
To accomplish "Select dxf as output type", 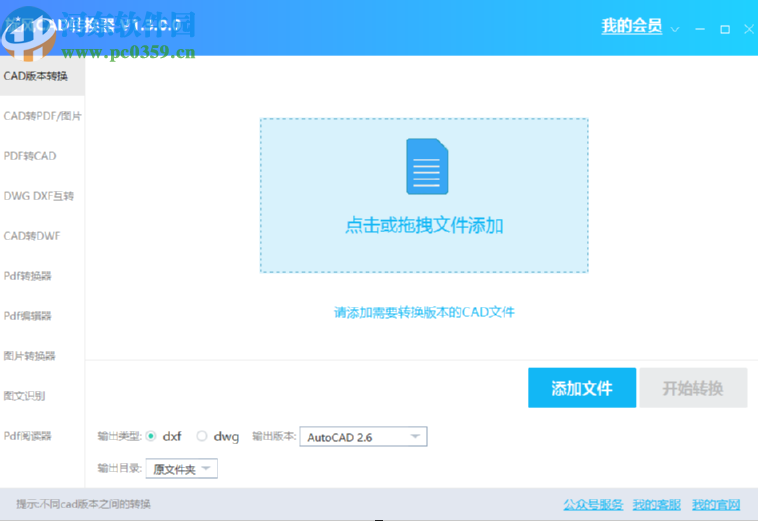I will [x=151, y=436].
